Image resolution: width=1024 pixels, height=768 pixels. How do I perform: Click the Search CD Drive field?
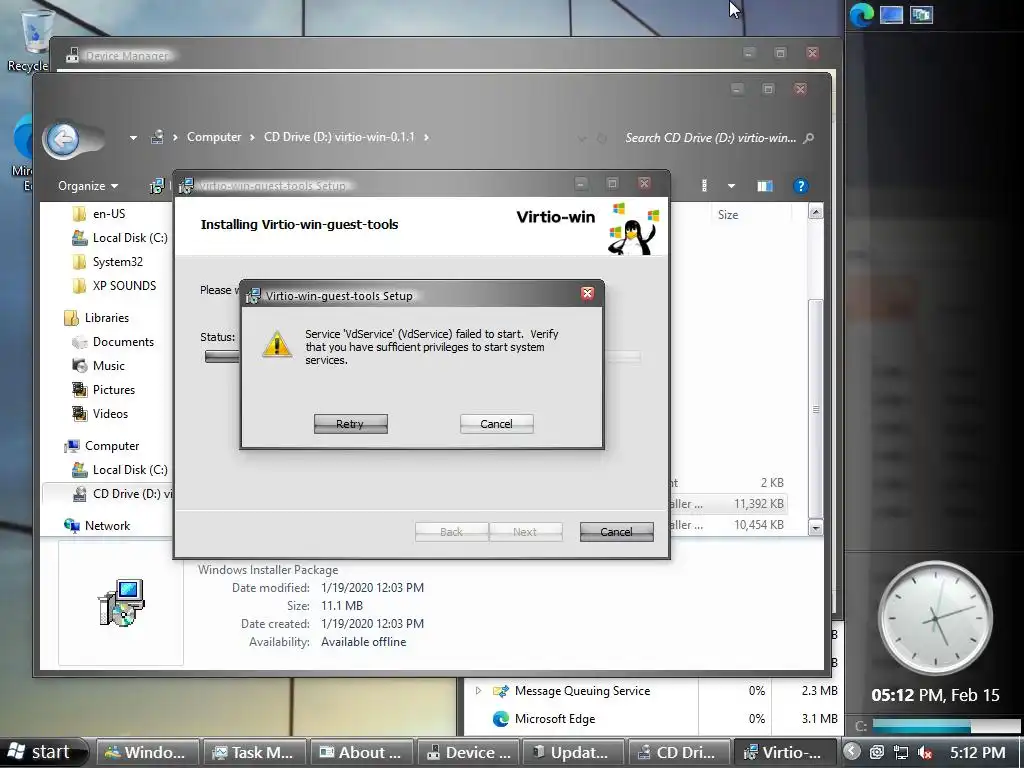[x=711, y=138]
